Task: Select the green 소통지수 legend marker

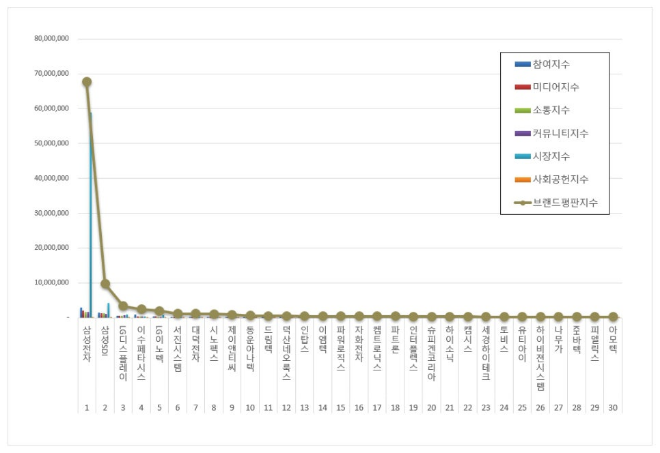Action: (522, 110)
